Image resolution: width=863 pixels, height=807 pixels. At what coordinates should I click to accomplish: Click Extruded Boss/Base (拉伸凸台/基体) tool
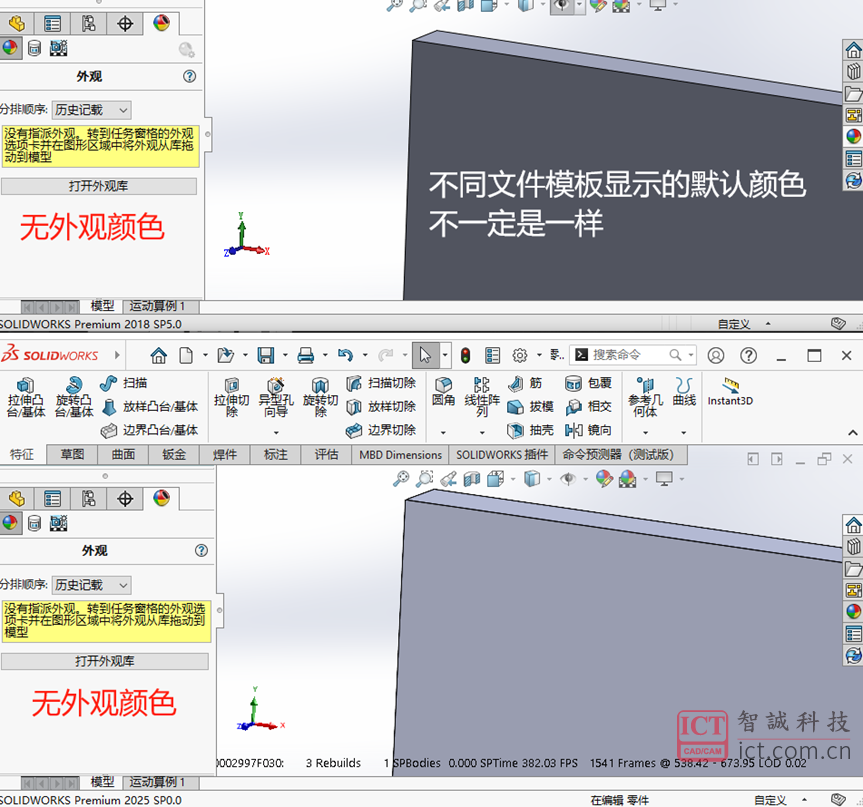pyautogui.click(x=26, y=397)
